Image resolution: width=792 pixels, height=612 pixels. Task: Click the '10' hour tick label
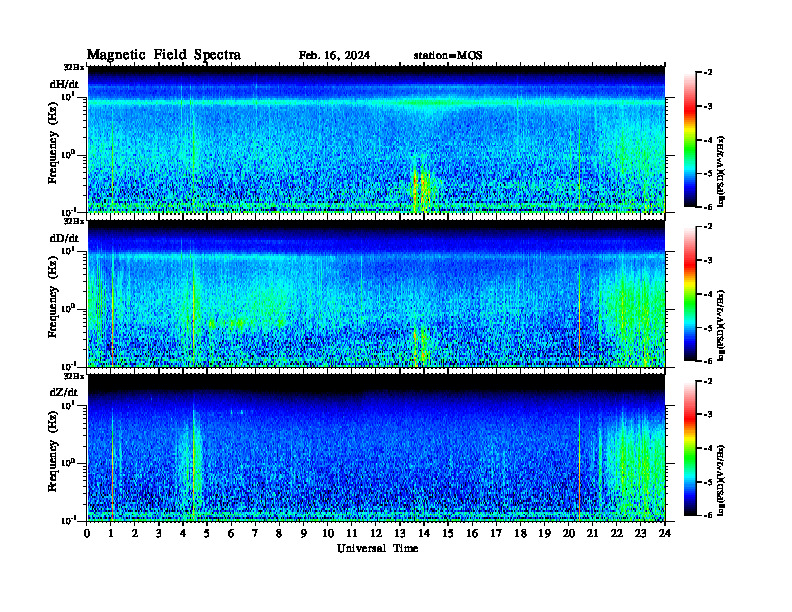tap(328, 534)
